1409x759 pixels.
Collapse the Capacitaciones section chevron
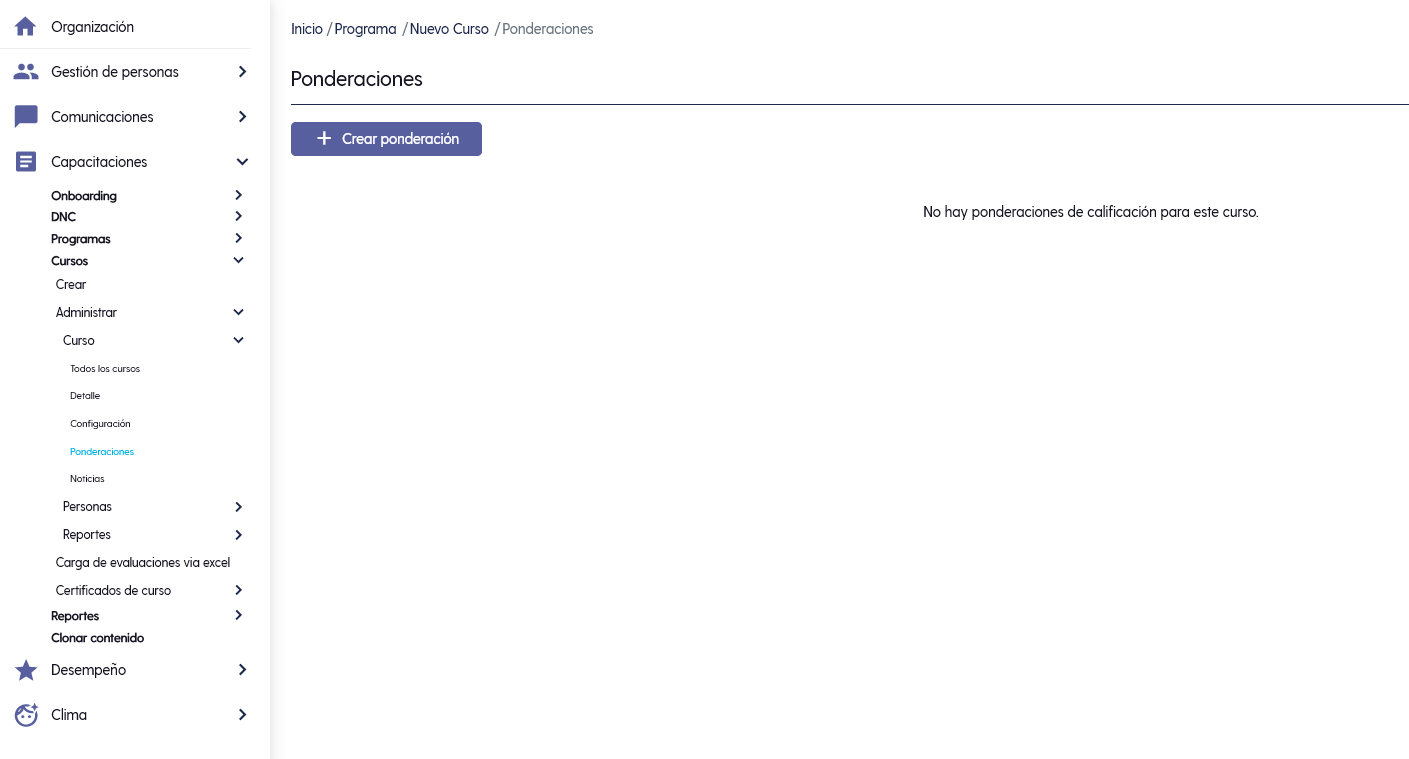242,162
